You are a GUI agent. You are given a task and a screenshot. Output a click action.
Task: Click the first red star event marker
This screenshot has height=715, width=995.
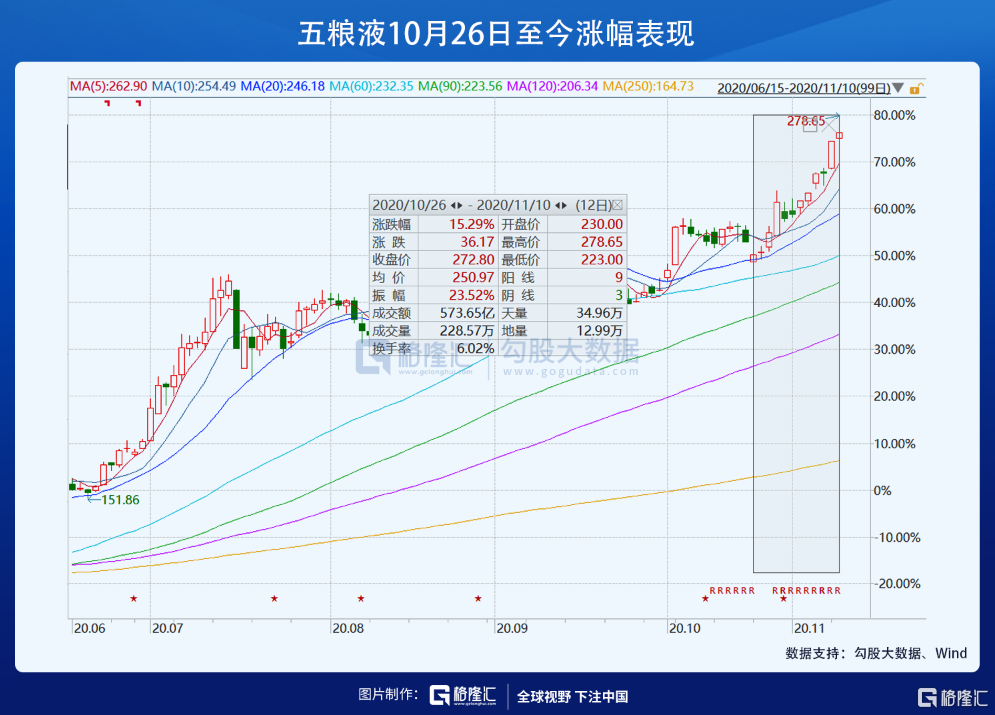click(133, 599)
